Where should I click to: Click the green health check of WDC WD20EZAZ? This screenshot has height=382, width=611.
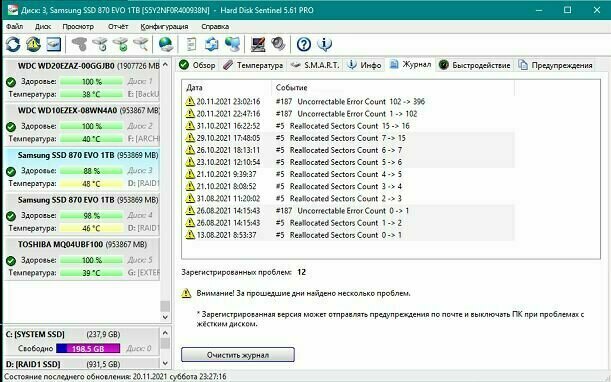pos(11,82)
